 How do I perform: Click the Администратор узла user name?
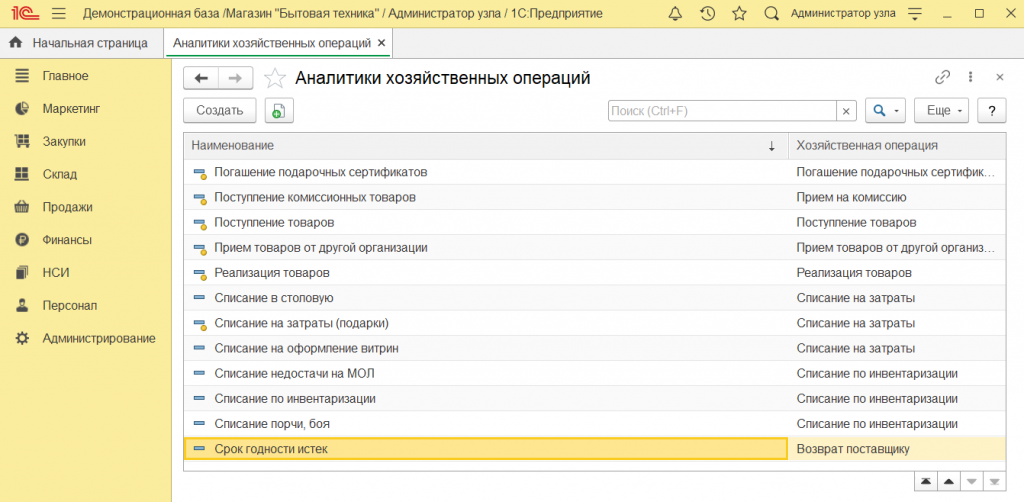(843, 13)
